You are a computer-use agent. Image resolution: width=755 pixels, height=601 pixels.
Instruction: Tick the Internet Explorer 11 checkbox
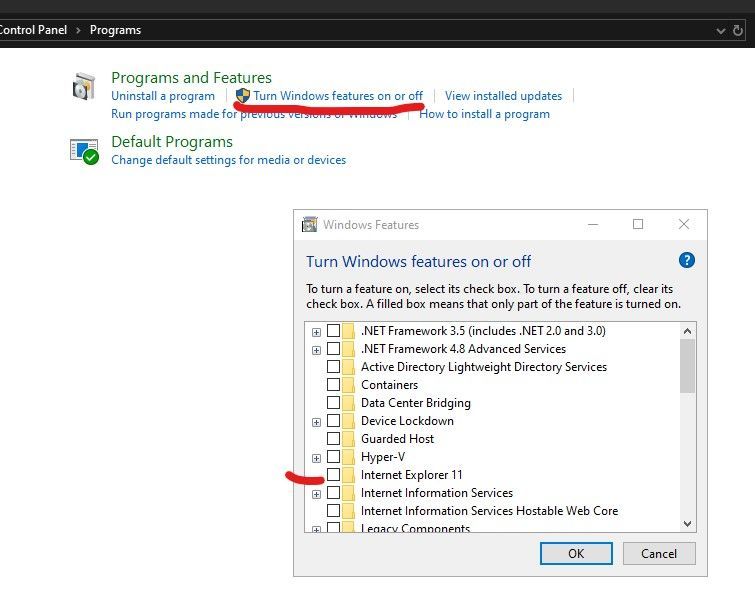point(333,474)
